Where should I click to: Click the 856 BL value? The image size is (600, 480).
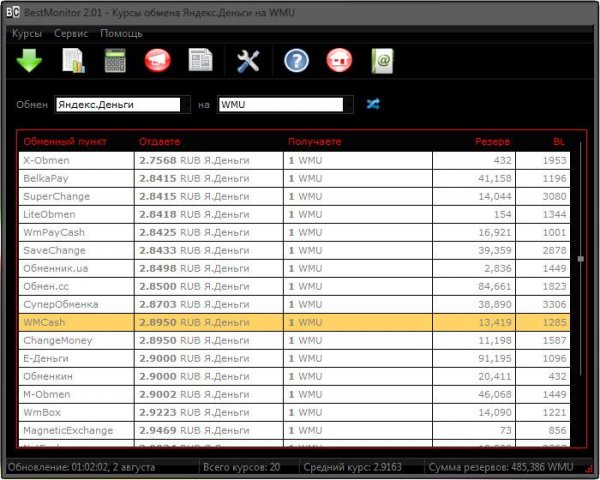coord(557,430)
